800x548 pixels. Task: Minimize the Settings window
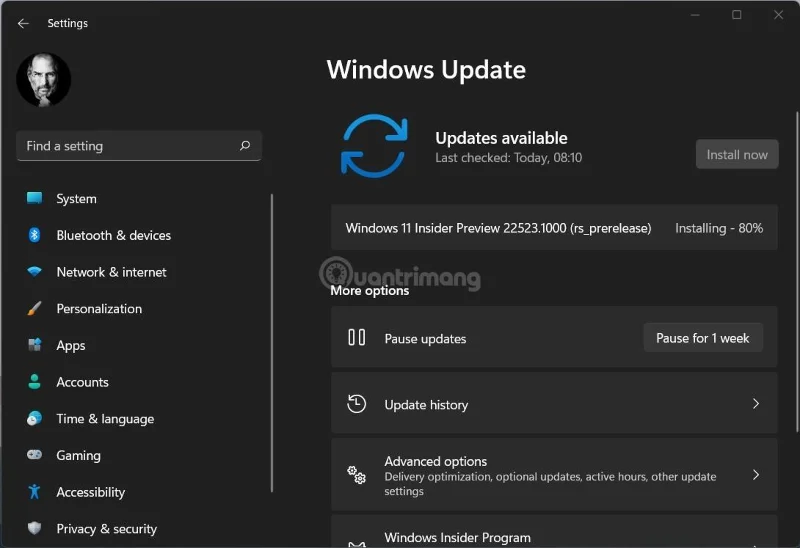[x=695, y=15]
